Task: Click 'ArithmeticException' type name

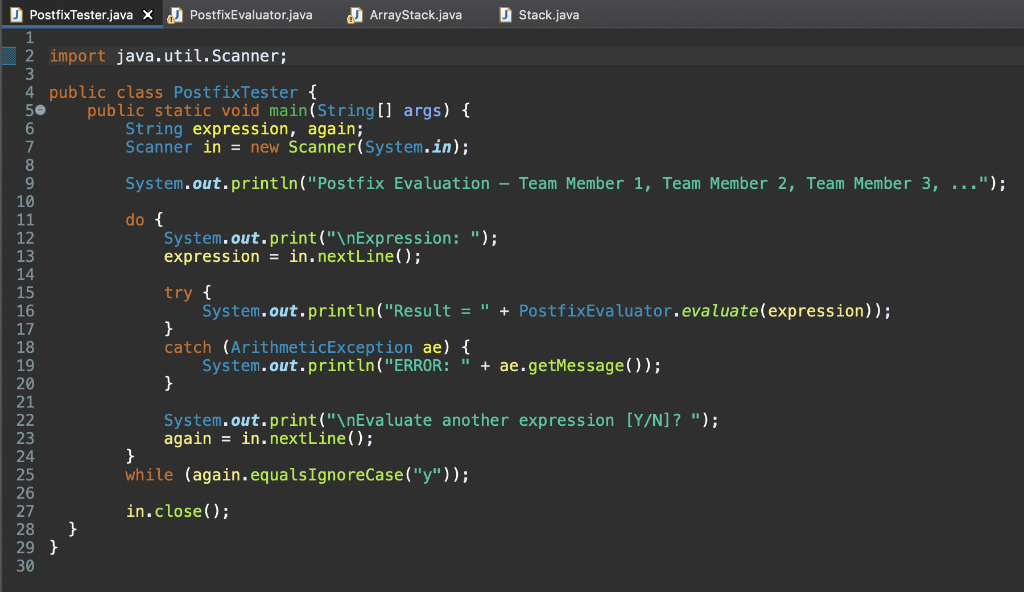Action: [321, 348]
